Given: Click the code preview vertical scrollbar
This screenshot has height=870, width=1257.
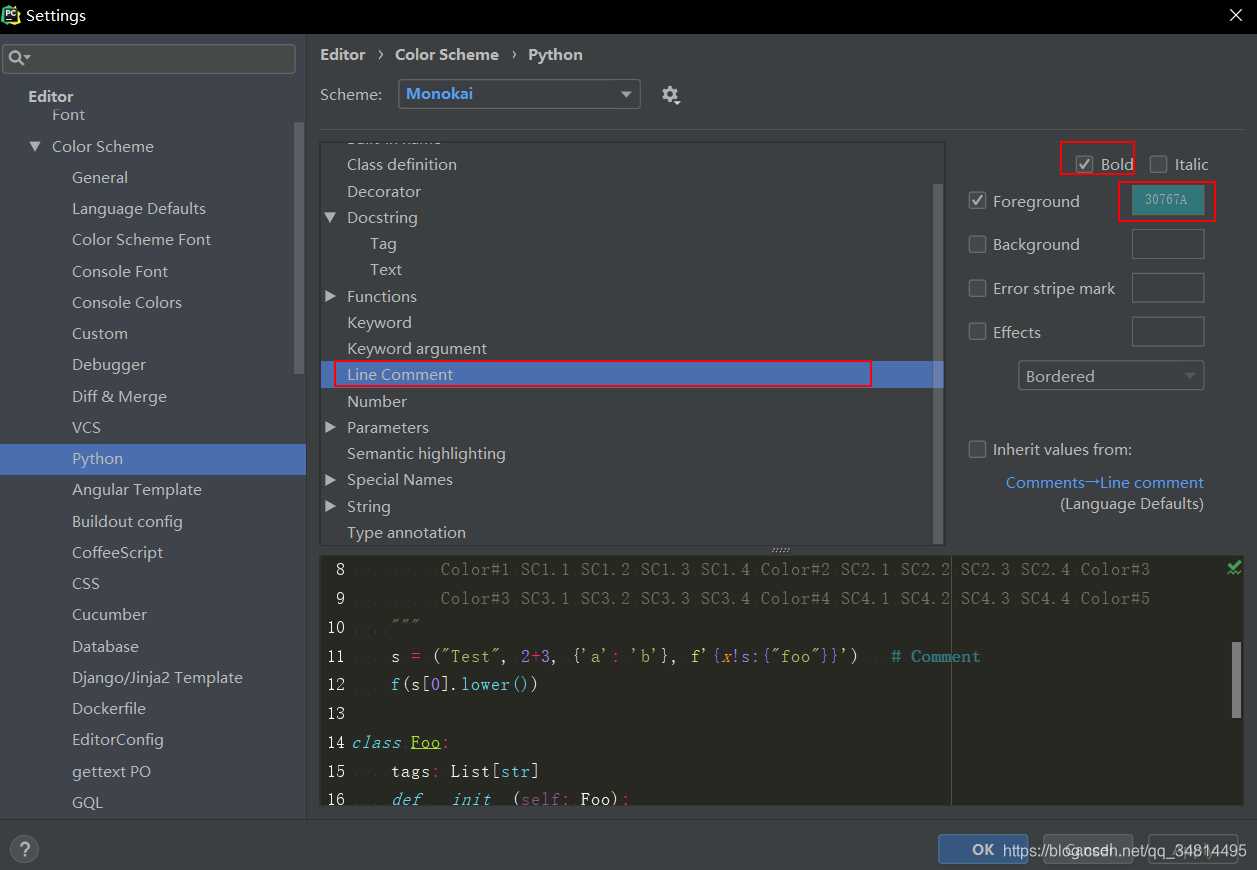Looking at the screenshot, I should tap(1237, 680).
